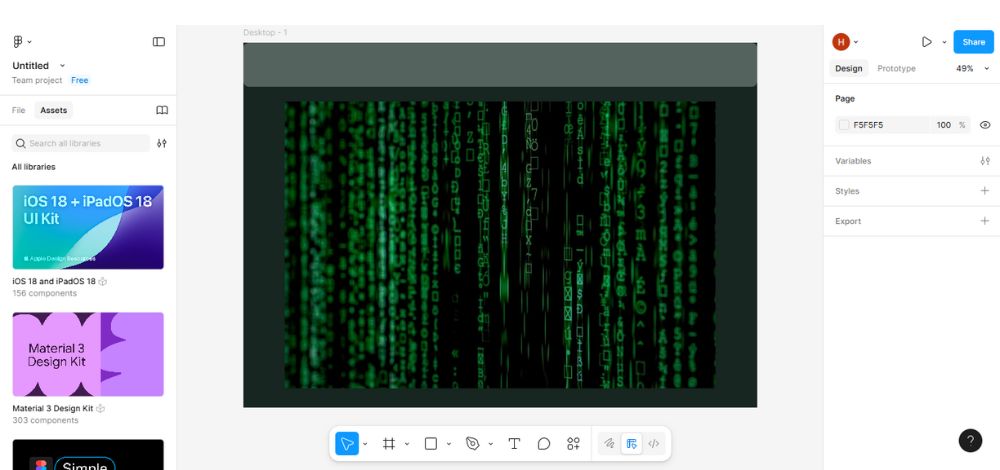Select the matrix code image on canvas
This screenshot has width=1000, height=470.
point(499,245)
